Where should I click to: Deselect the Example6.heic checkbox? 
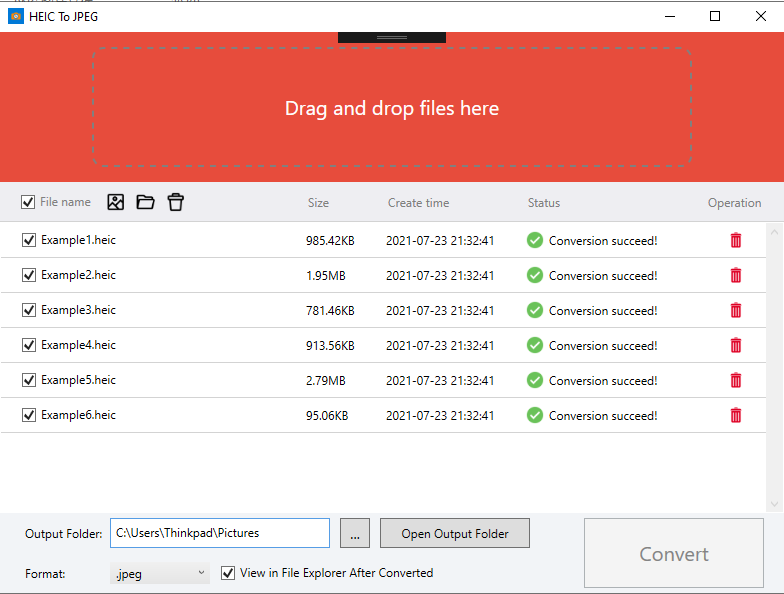point(28,415)
